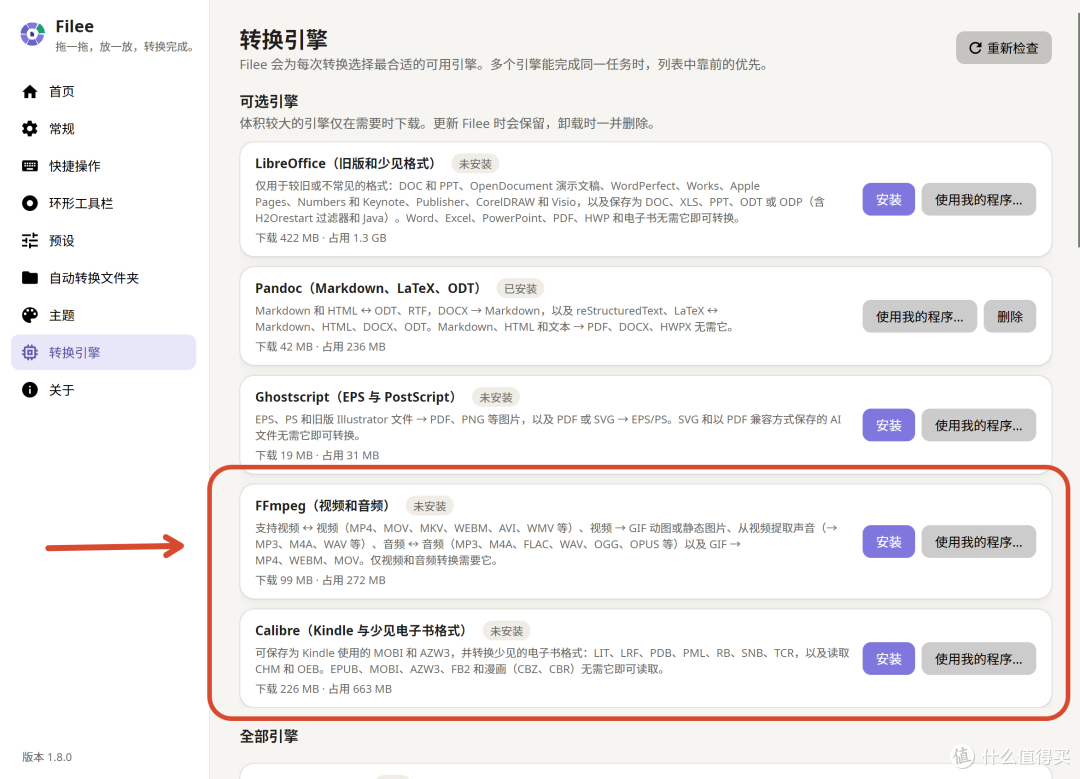Click the sliders icon beside 预设
This screenshot has width=1080, height=779.
pos(30,240)
